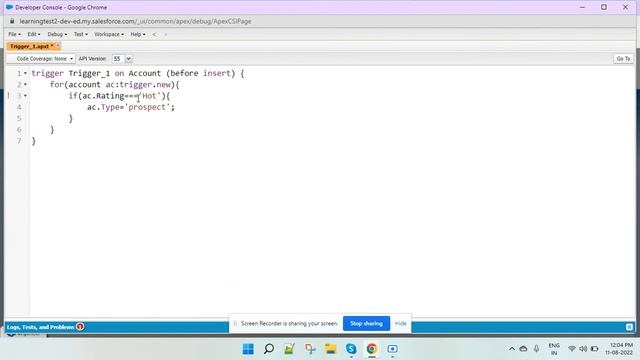This screenshot has height=360, width=640.
Task: Open File Explorer from taskbar
Action: (x=330, y=349)
